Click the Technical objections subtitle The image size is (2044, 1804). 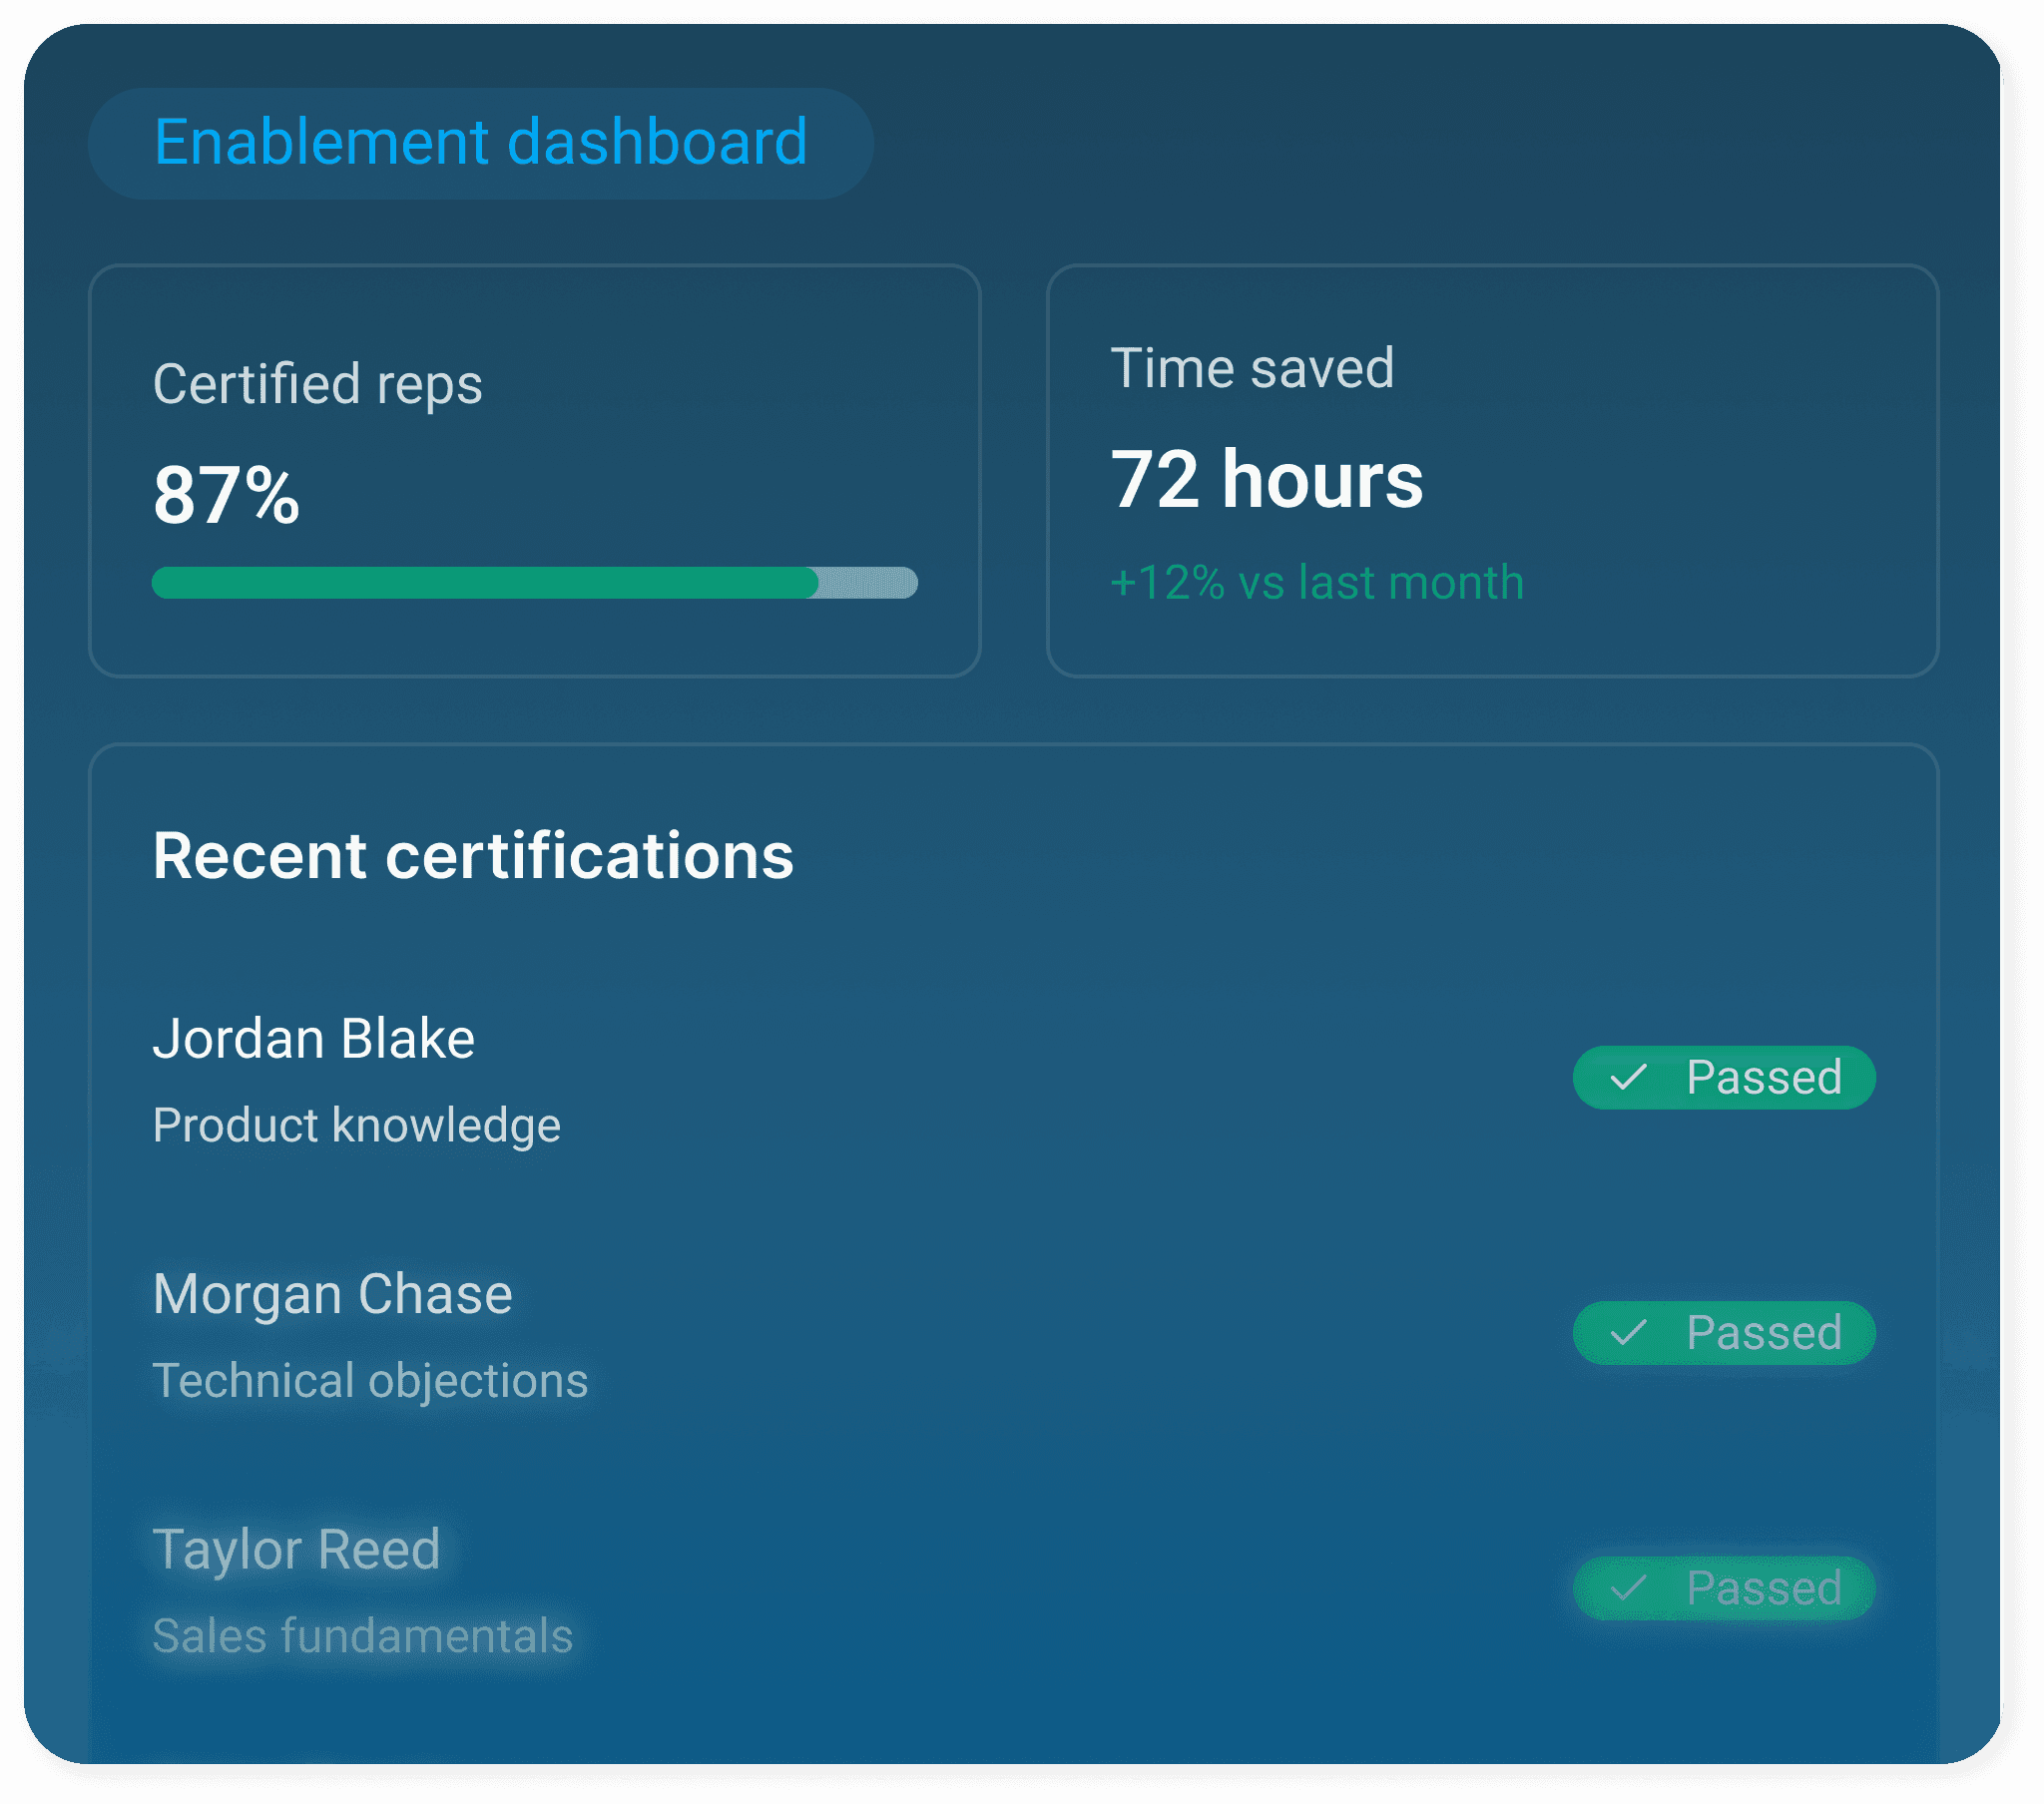[x=370, y=1381]
